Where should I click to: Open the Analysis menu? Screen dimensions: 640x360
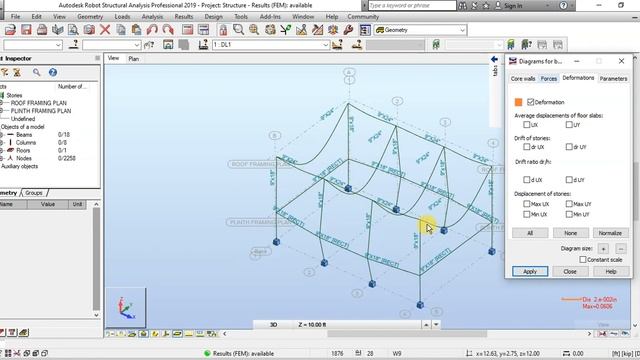[x=152, y=17]
